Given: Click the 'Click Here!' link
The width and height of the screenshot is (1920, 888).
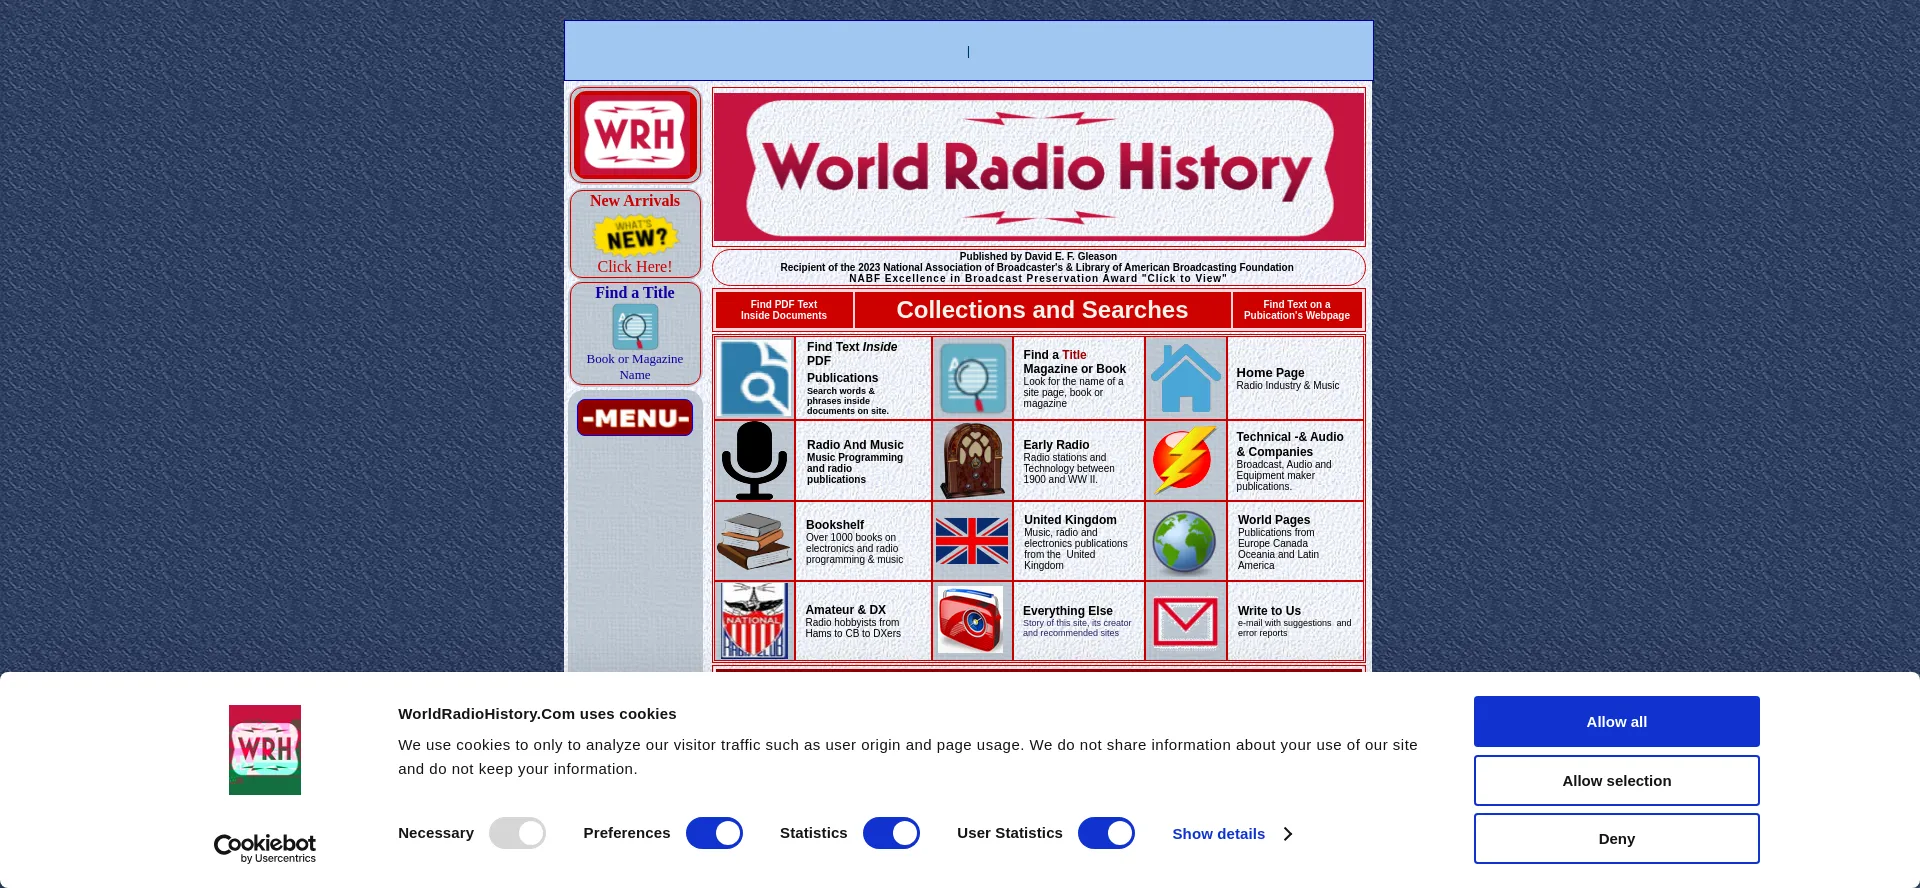Looking at the screenshot, I should coord(635,267).
